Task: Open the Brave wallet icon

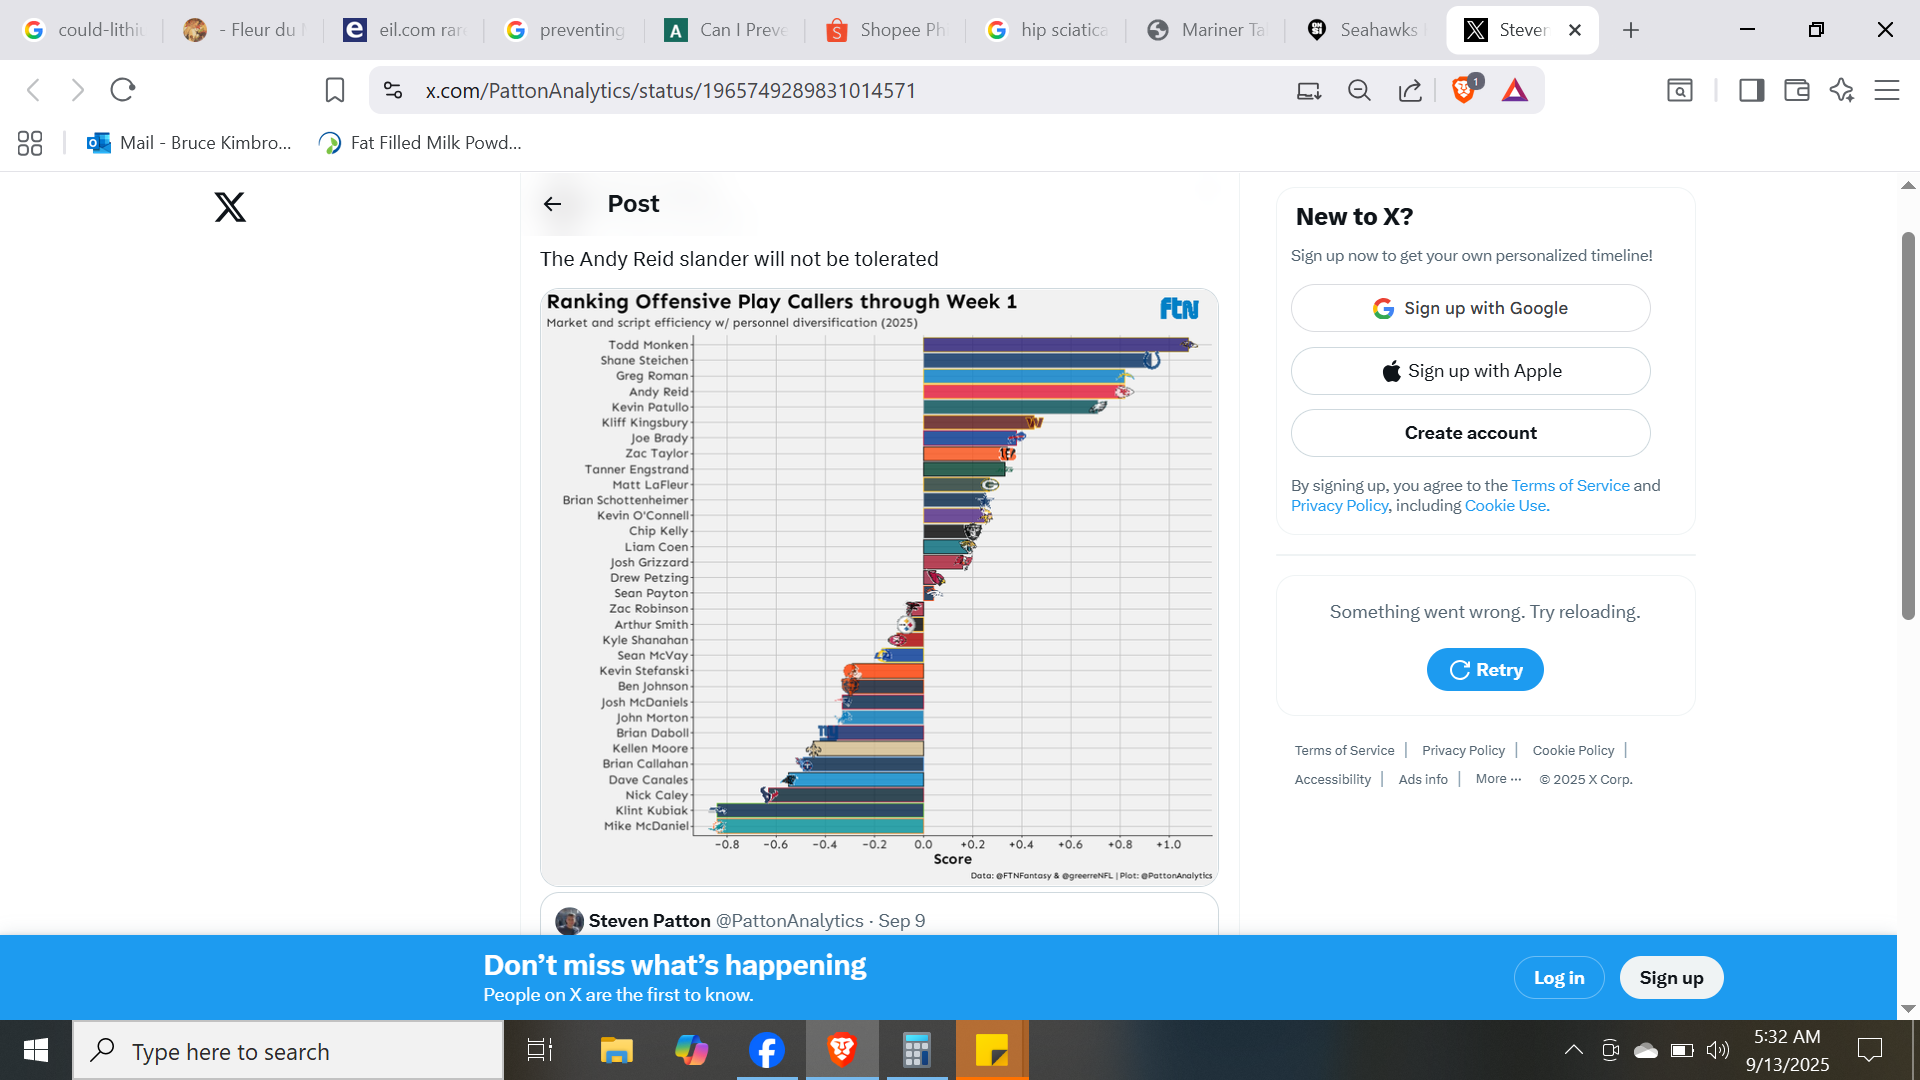Action: [x=1797, y=90]
